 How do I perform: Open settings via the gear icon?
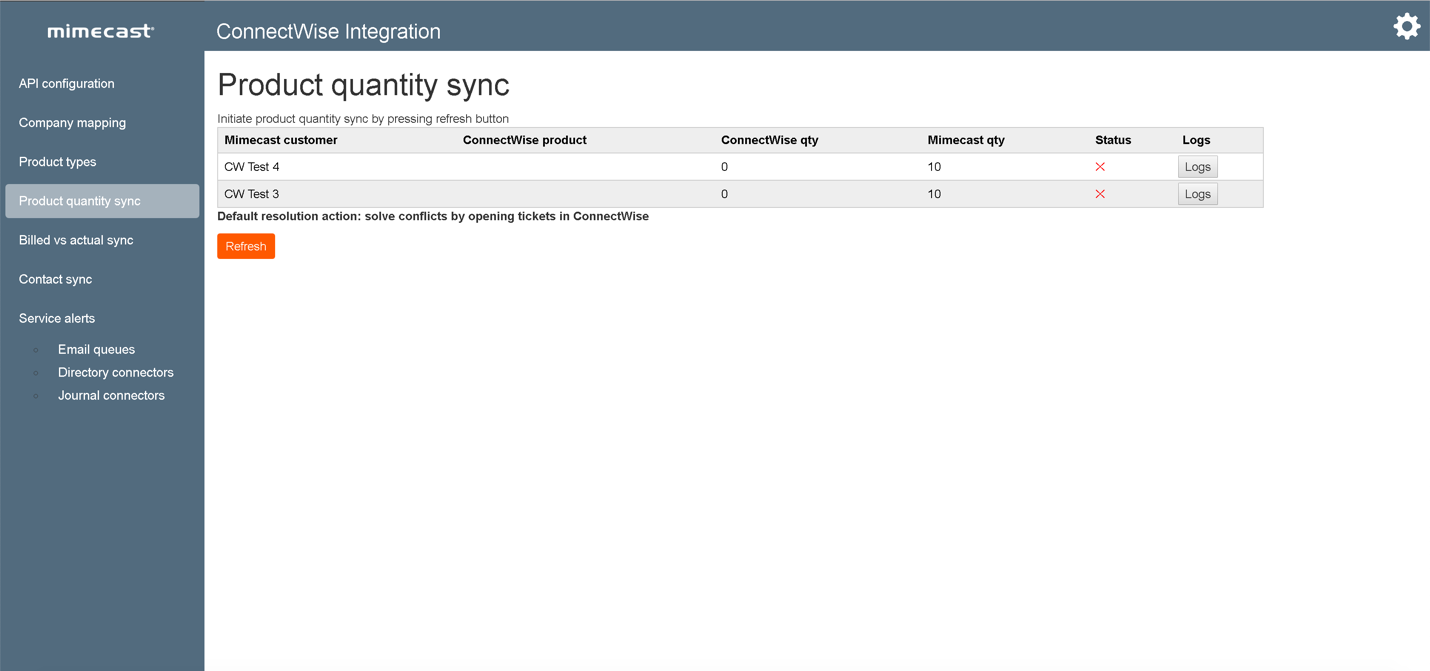(1406, 26)
